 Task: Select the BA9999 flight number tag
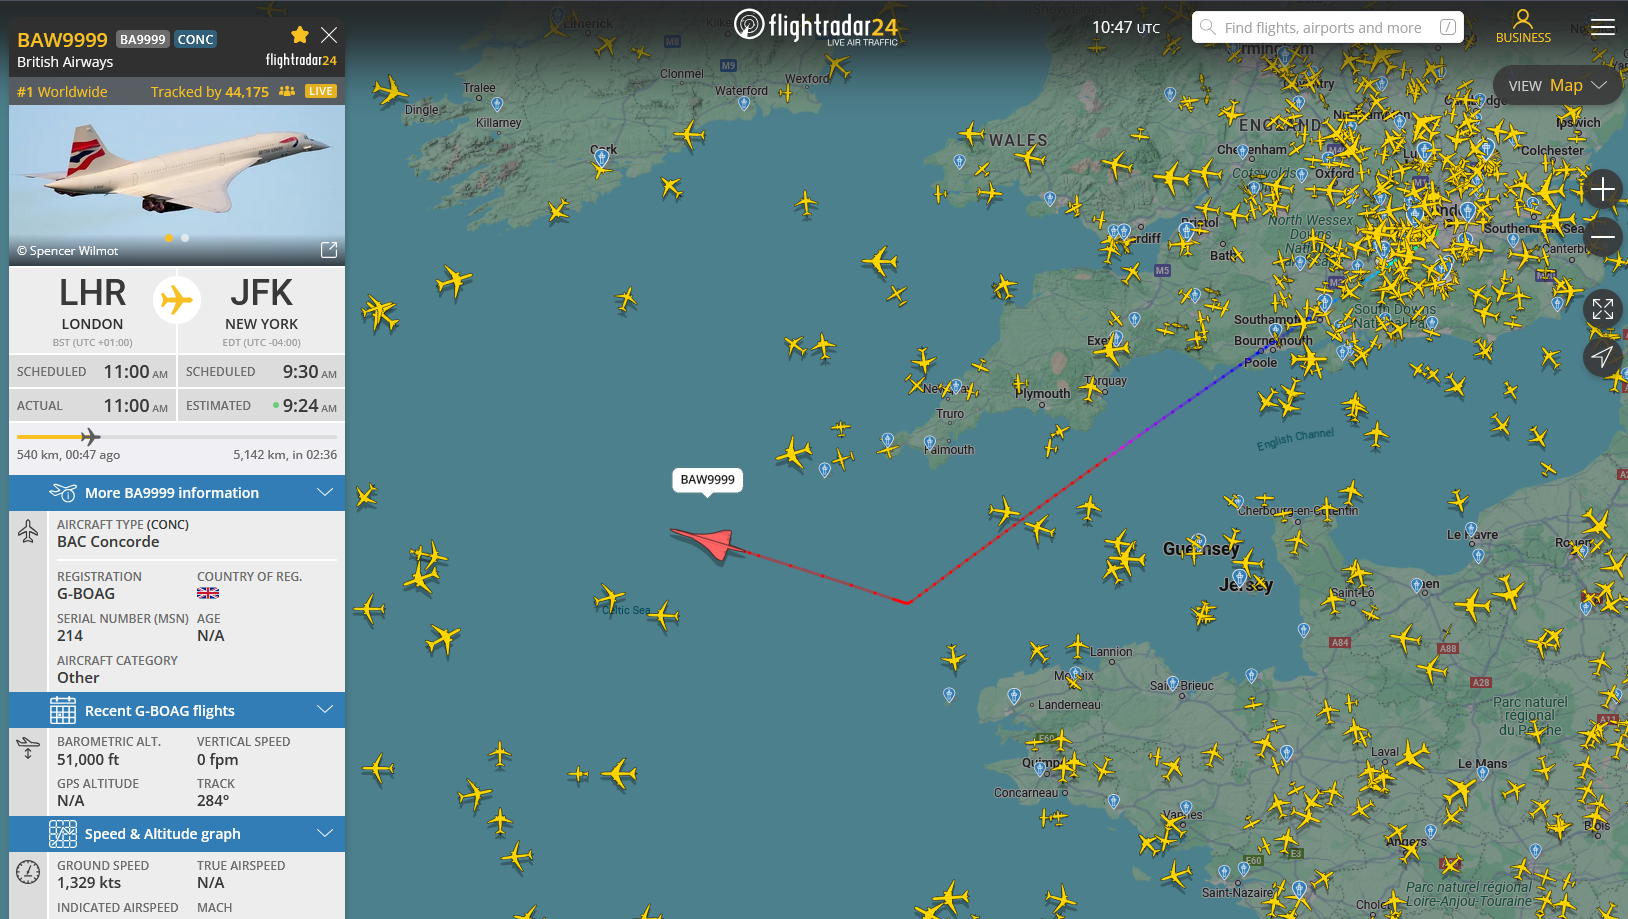click(x=143, y=39)
